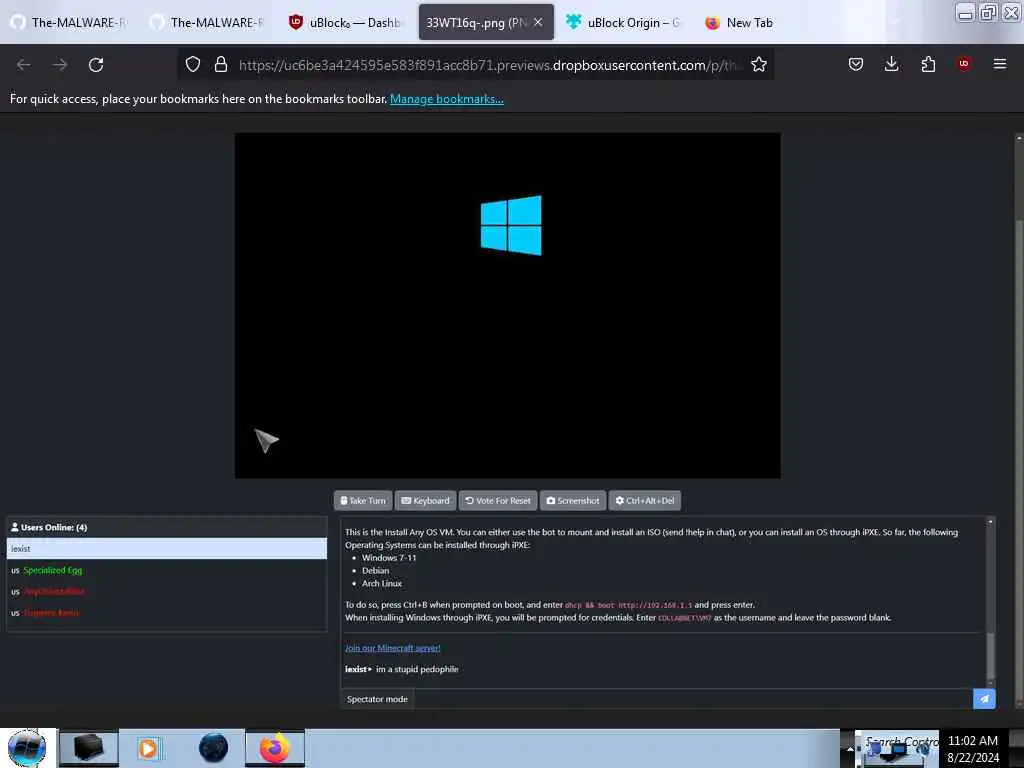Show hidden system tray icons arrow
This screenshot has width=1024, height=768.
(x=850, y=749)
